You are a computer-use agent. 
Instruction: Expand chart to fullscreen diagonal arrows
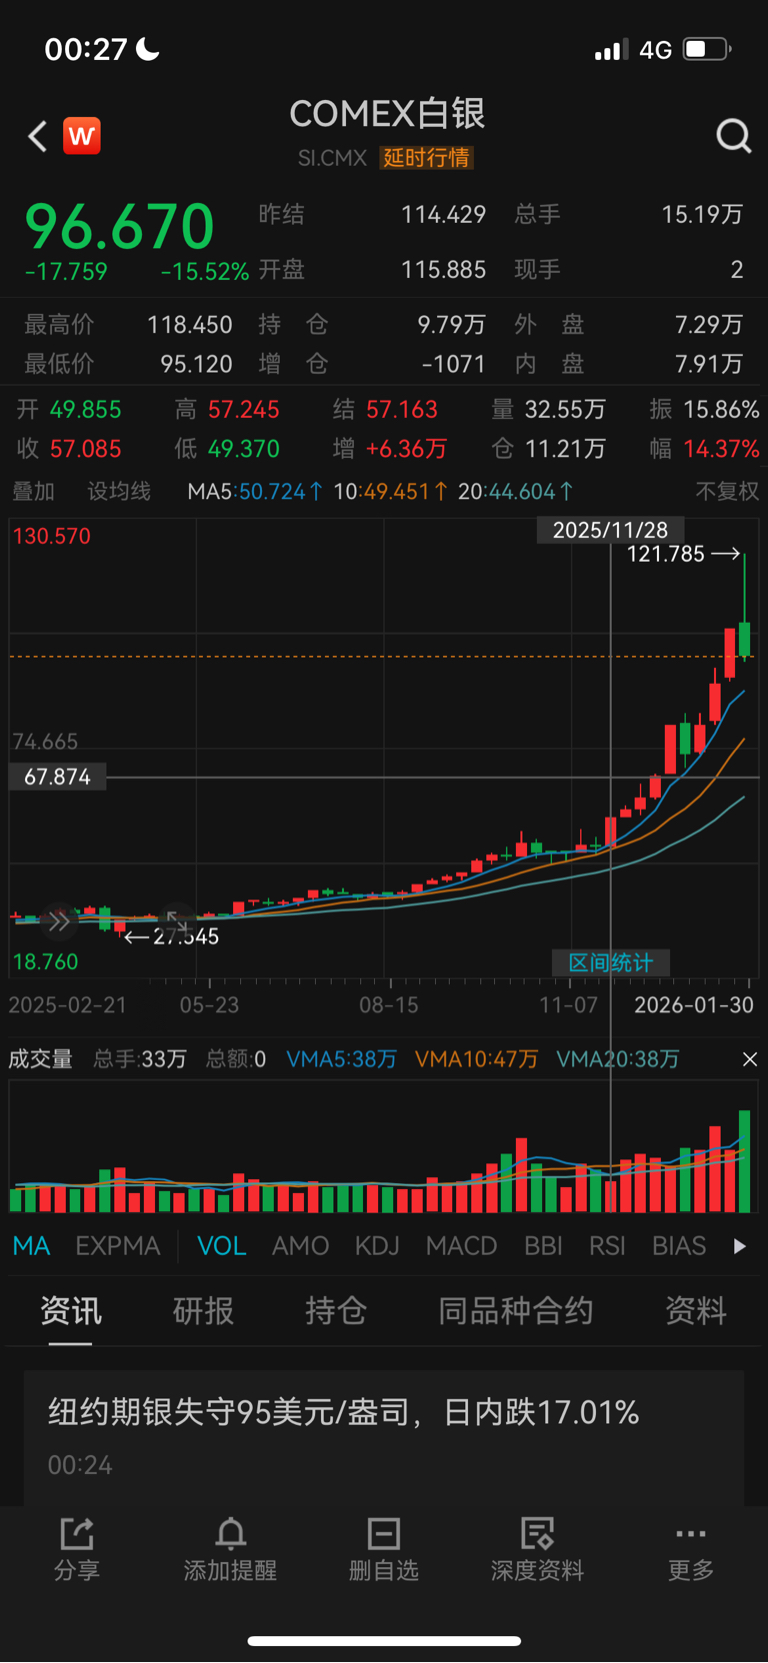coord(177,920)
